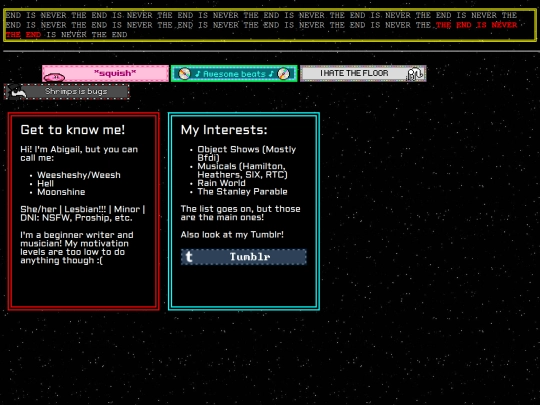Click the "My Interests:" heading
The image size is (540, 405).
coord(224,130)
